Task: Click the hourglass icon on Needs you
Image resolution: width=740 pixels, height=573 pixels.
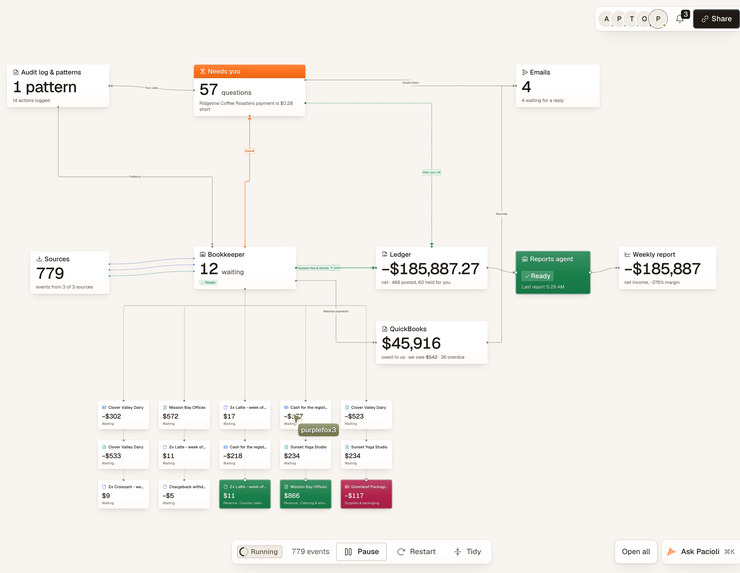Action: [x=202, y=71]
